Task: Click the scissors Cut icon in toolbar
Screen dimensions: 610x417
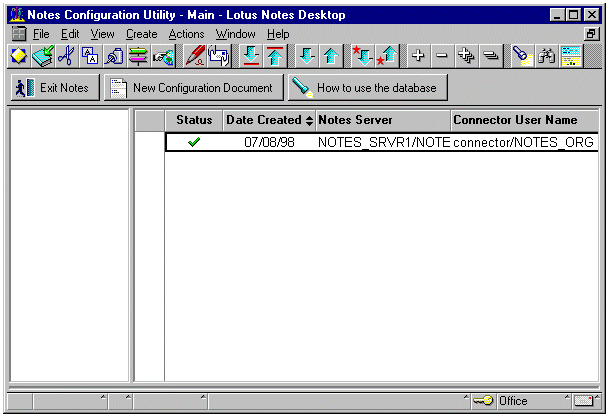Action: [65, 56]
